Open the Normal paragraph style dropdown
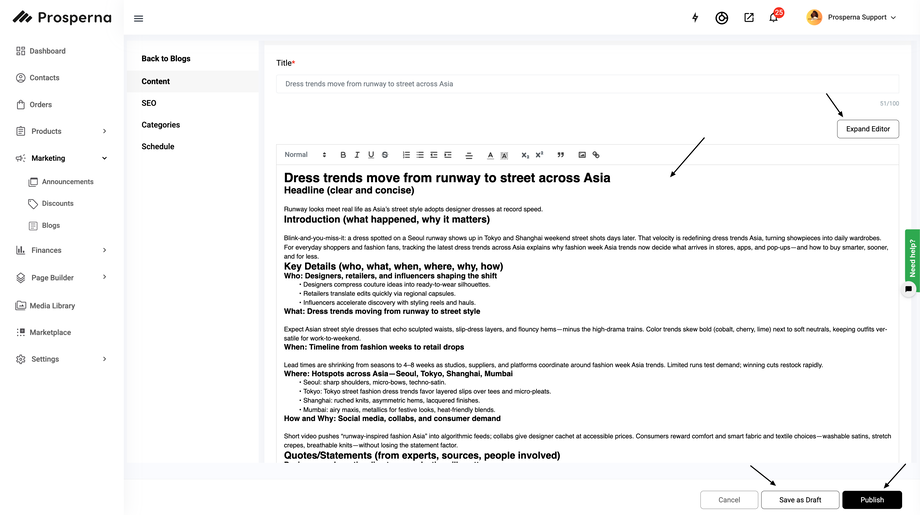The image size is (920, 515). pos(305,155)
